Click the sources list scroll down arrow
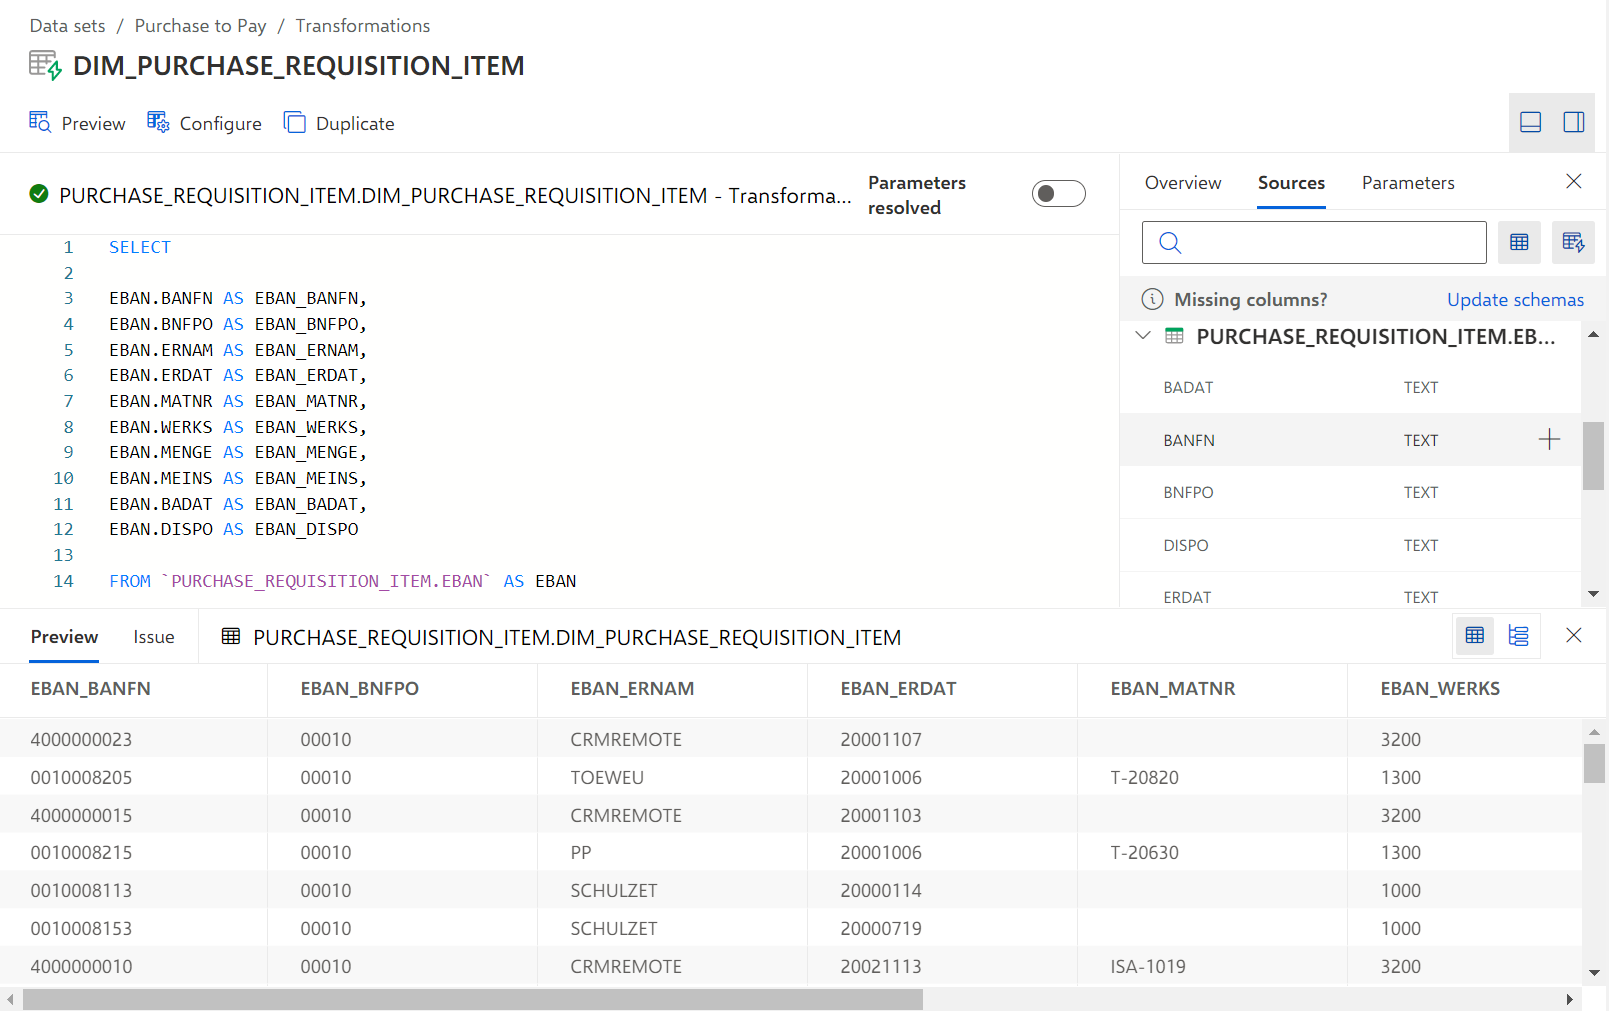This screenshot has width=1609, height=1011. click(1593, 594)
